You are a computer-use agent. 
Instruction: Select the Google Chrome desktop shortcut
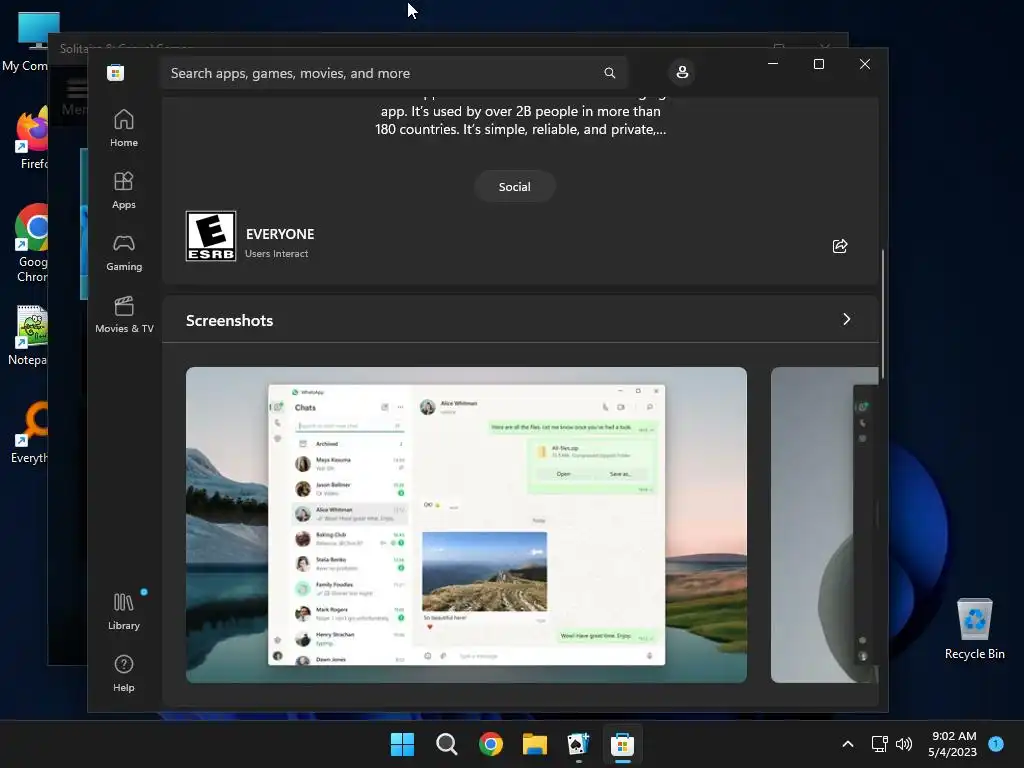31,243
